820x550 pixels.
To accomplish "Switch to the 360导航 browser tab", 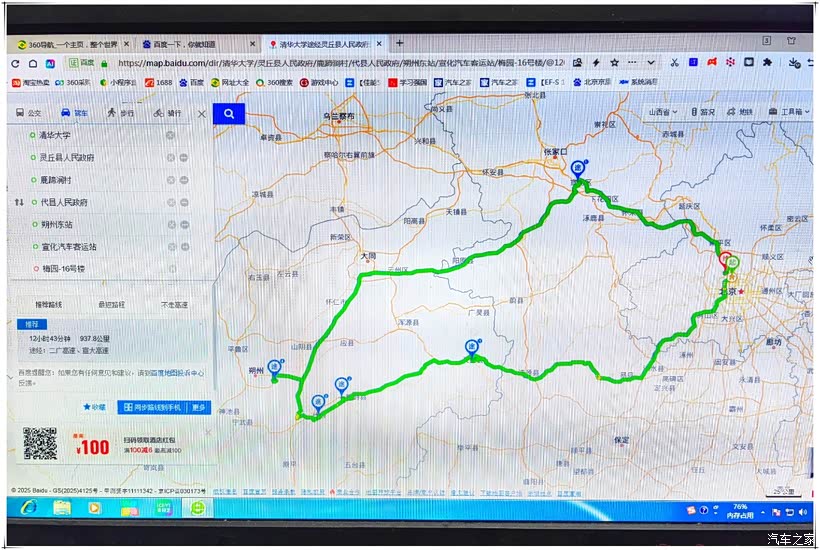I will (x=65, y=44).
